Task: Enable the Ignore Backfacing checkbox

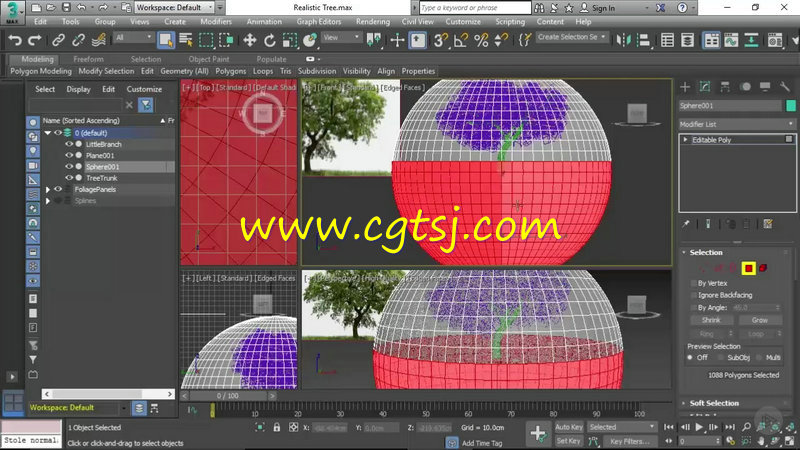Action: [693, 295]
